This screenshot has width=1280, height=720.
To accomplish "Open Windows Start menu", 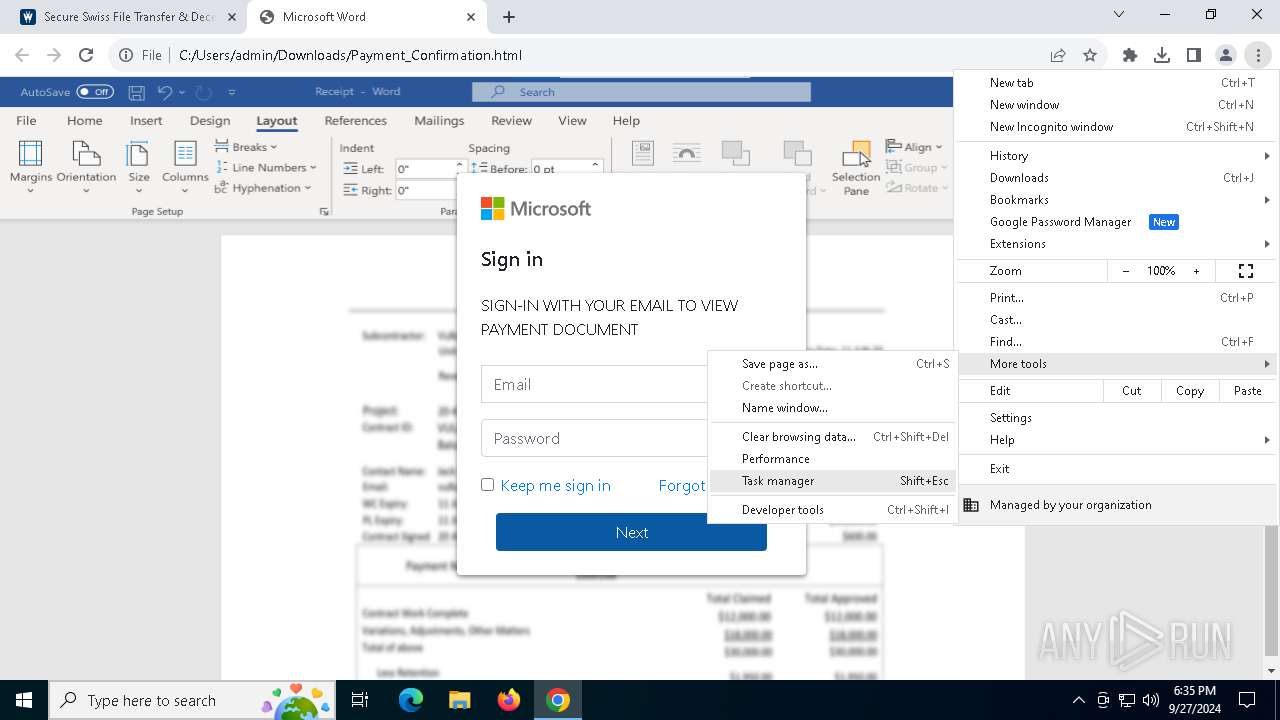I will click(24, 700).
